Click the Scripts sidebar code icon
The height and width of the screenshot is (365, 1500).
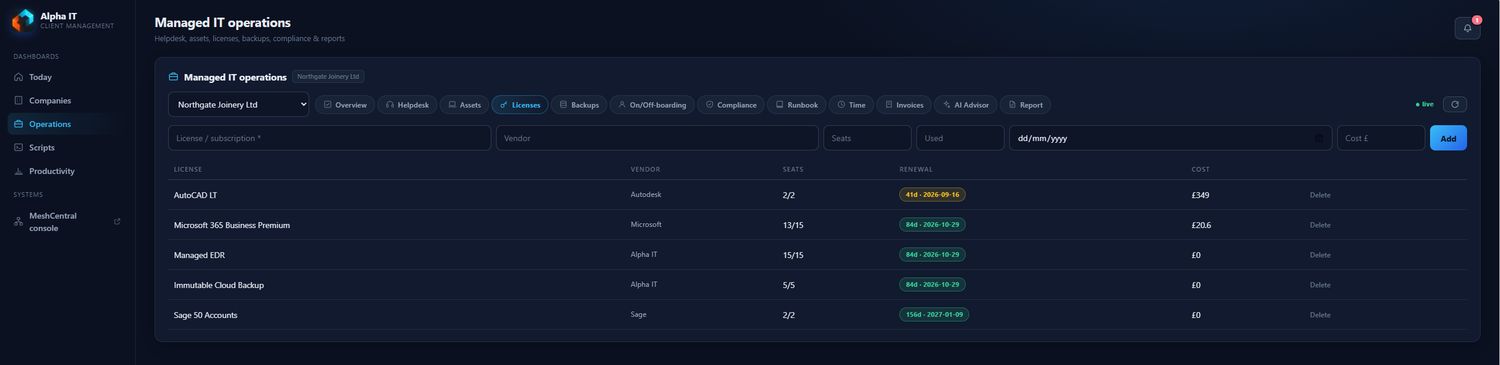(x=18, y=147)
